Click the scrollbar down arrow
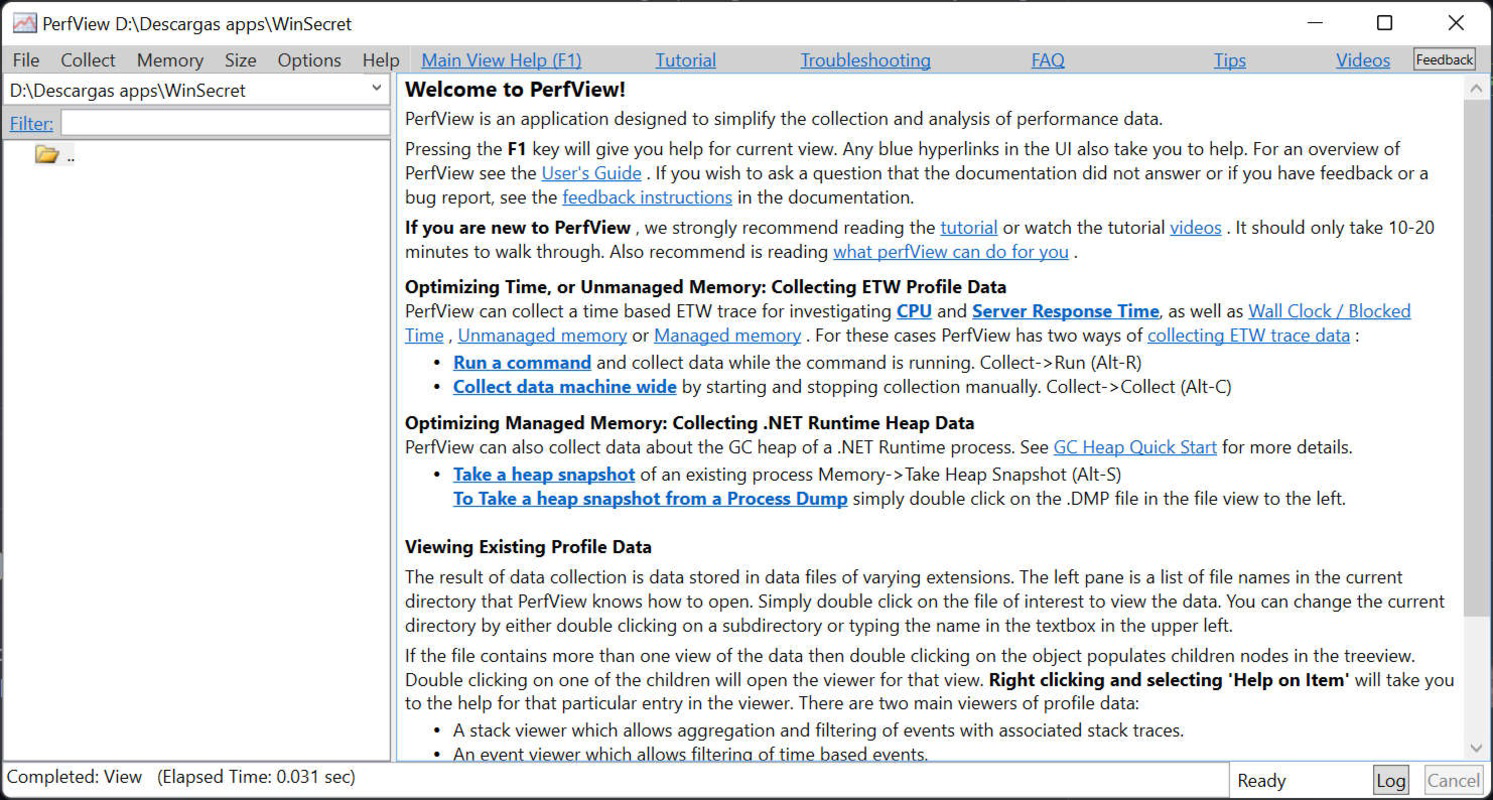 (1478, 746)
